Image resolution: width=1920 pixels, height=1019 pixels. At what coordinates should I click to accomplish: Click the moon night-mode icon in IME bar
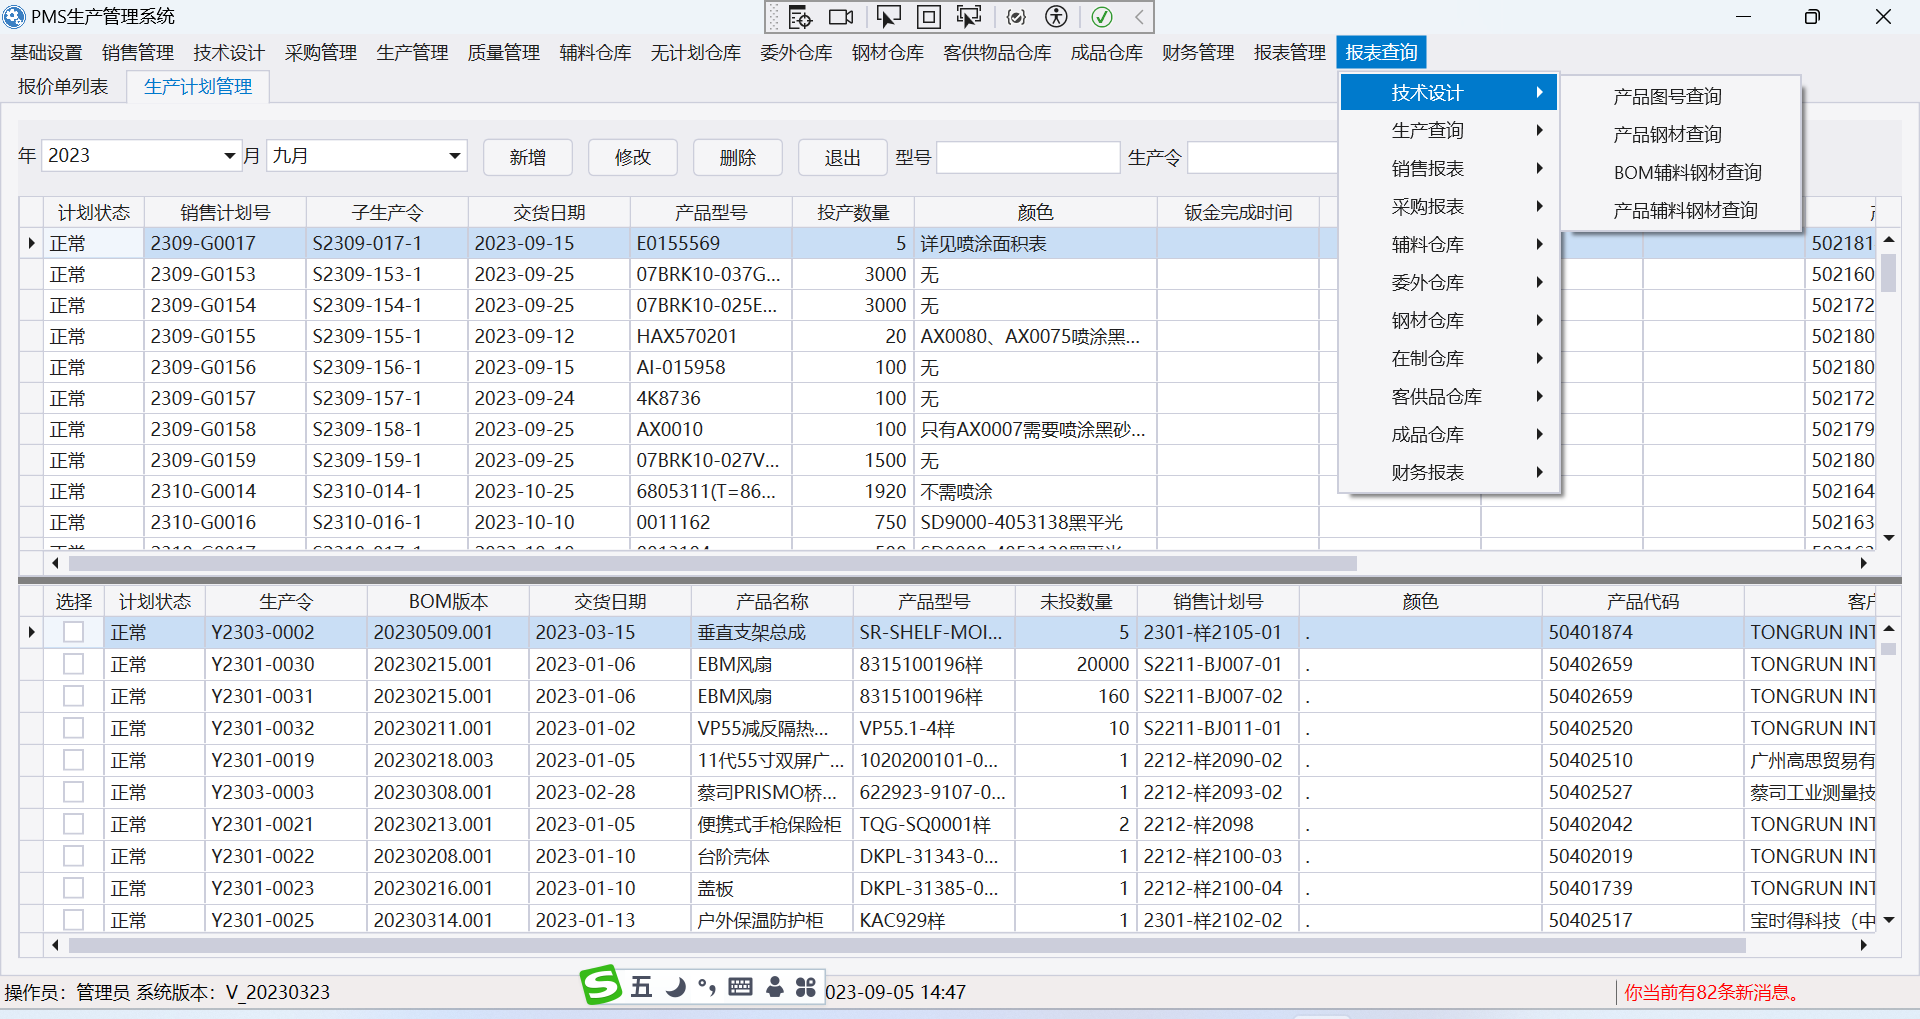point(676,987)
